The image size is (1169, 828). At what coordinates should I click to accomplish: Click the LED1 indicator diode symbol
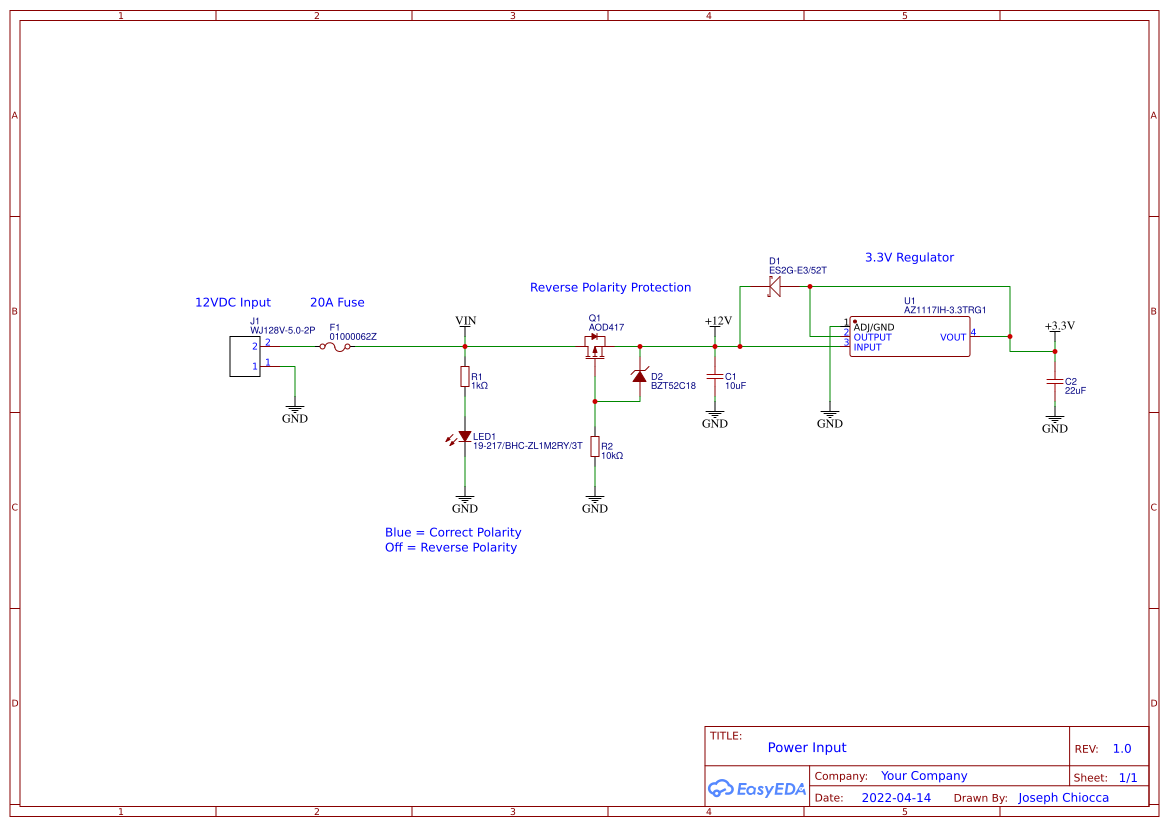(x=464, y=435)
